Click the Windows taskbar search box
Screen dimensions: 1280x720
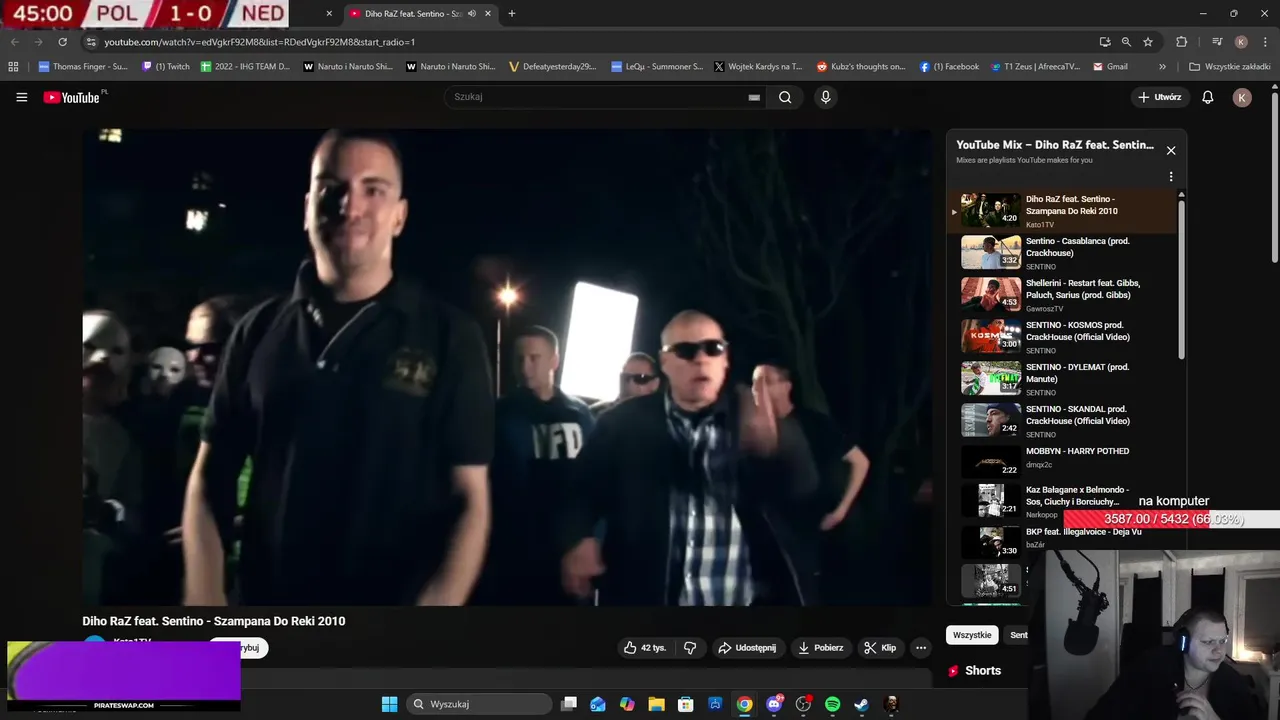pyautogui.click(x=481, y=704)
